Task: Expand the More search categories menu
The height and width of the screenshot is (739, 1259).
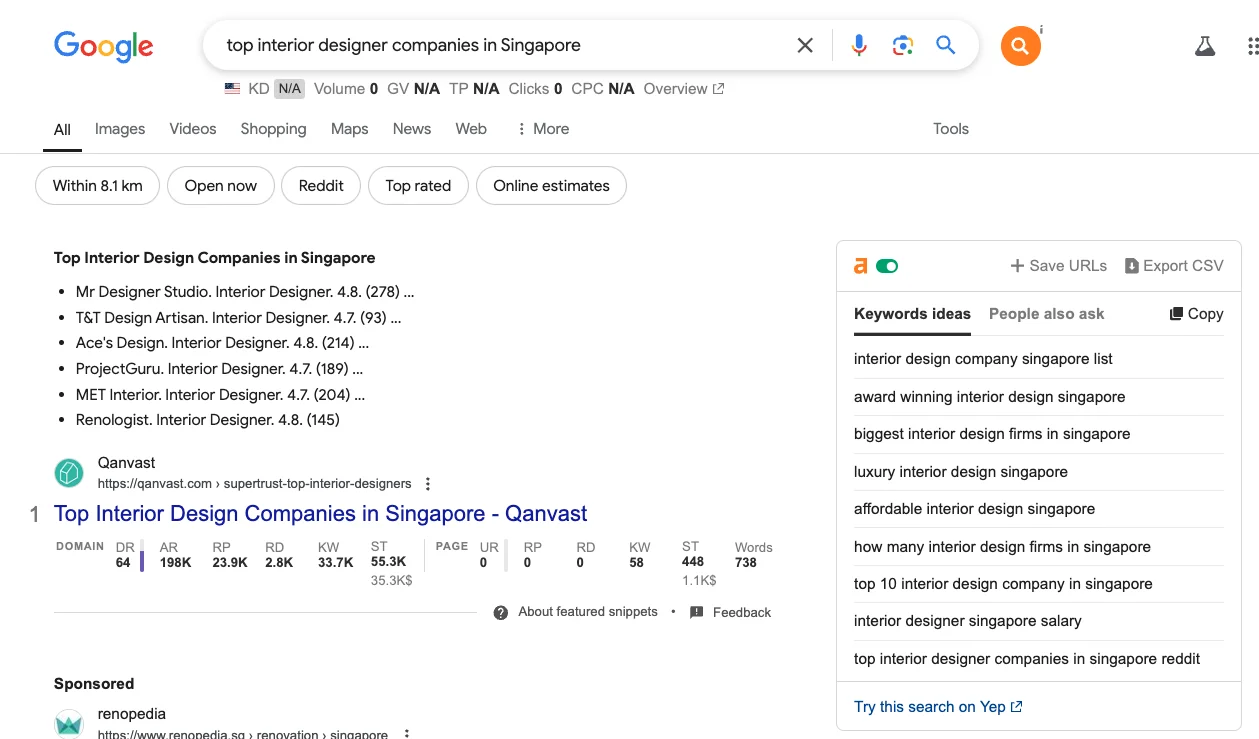Action: [x=542, y=129]
